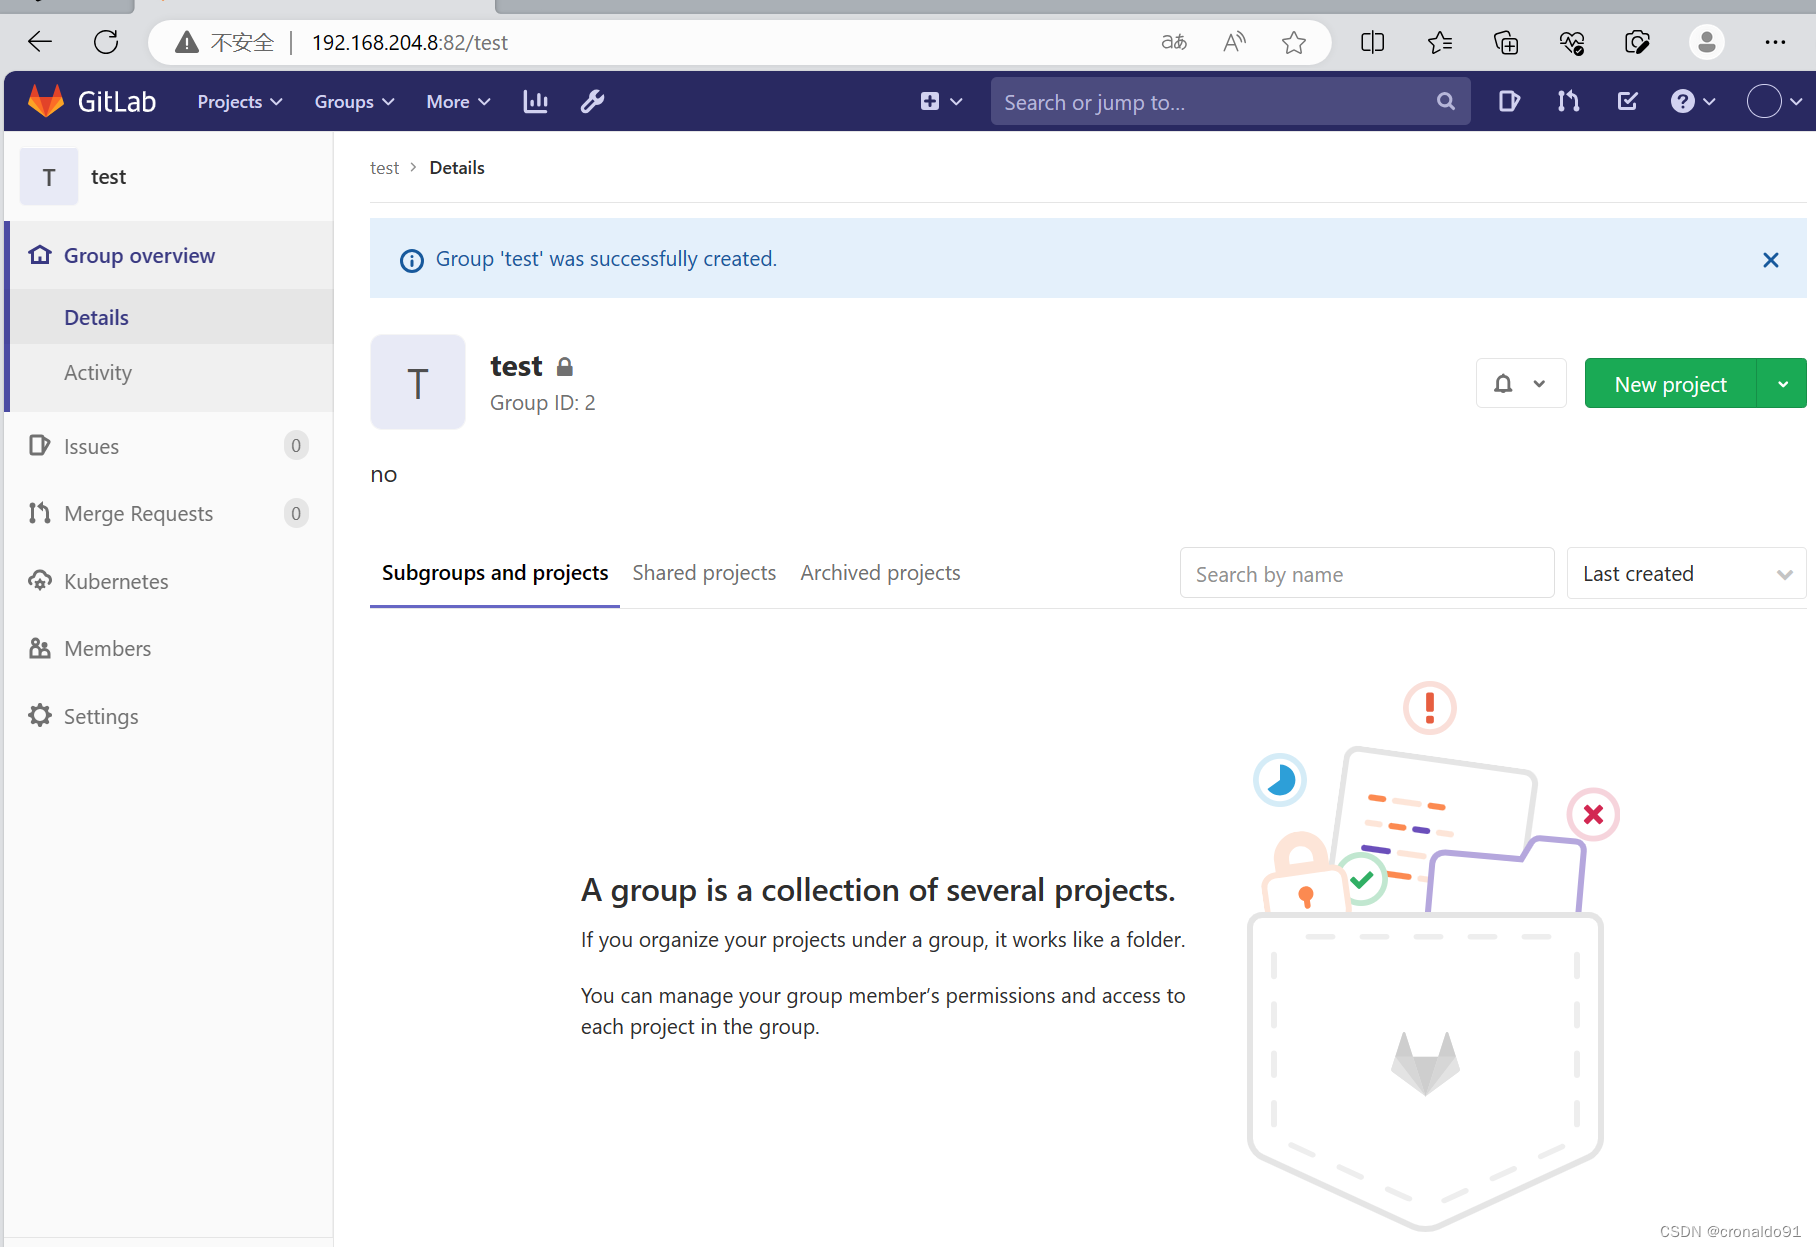Click the sidebar T group avatar
Viewport: 1816px width, 1247px height.
(x=49, y=177)
